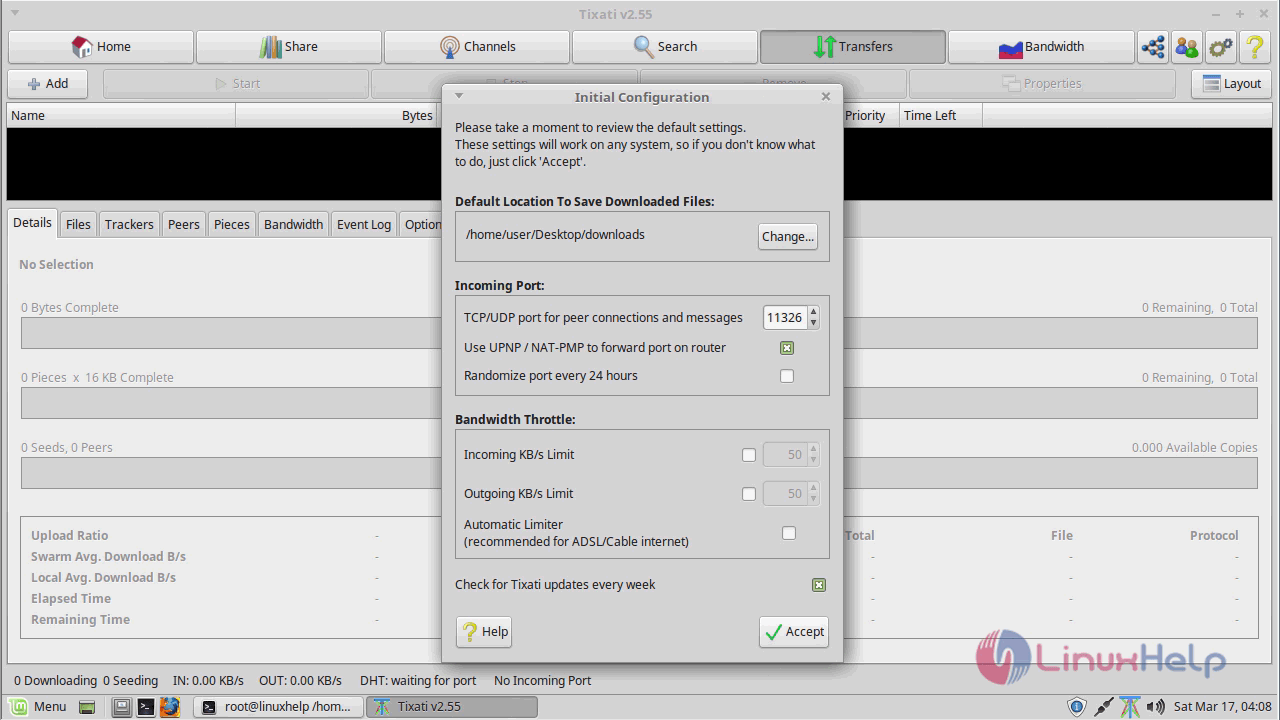Image resolution: width=1280 pixels, height=720 pixels.
Task: Click the gray file manager launcher in the panel
Action: (x=121, y=707)
